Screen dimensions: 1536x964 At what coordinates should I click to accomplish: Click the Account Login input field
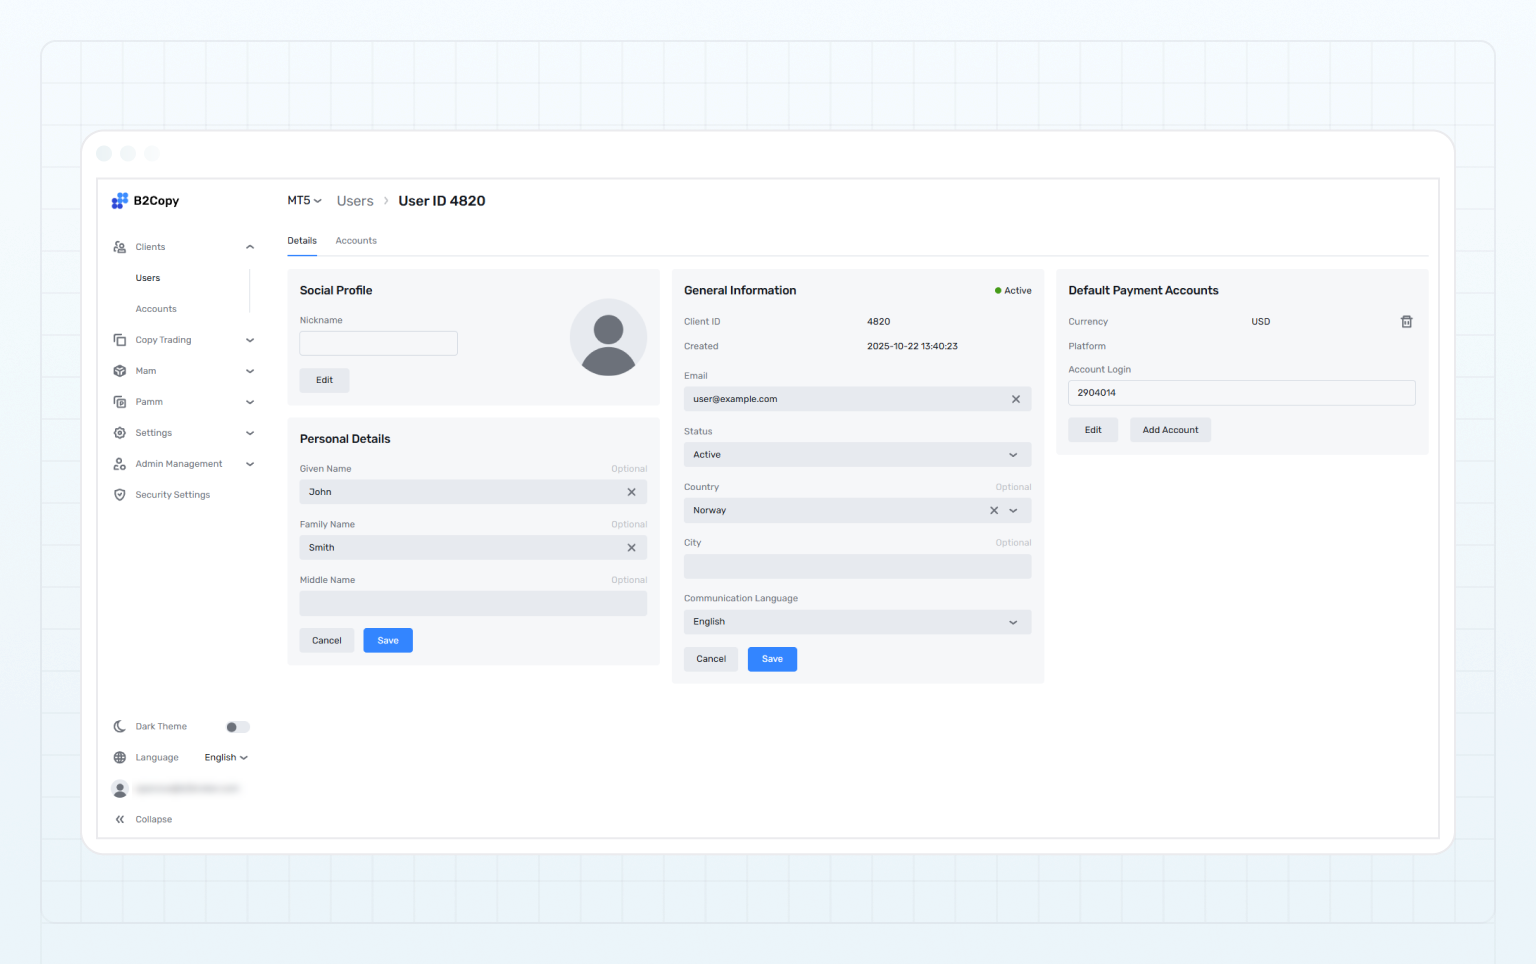coord(1241,392)
